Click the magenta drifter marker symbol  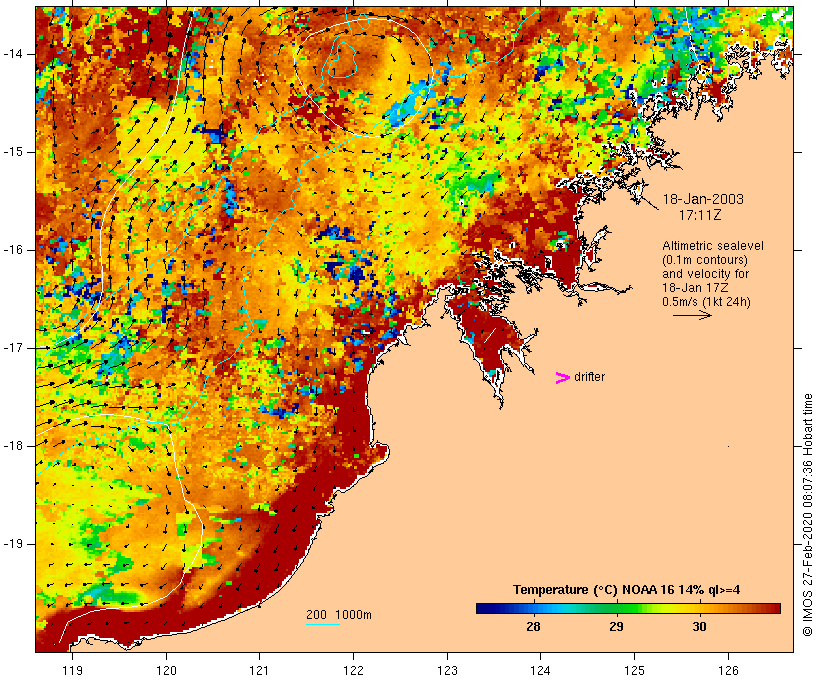[x=562, y=378]
